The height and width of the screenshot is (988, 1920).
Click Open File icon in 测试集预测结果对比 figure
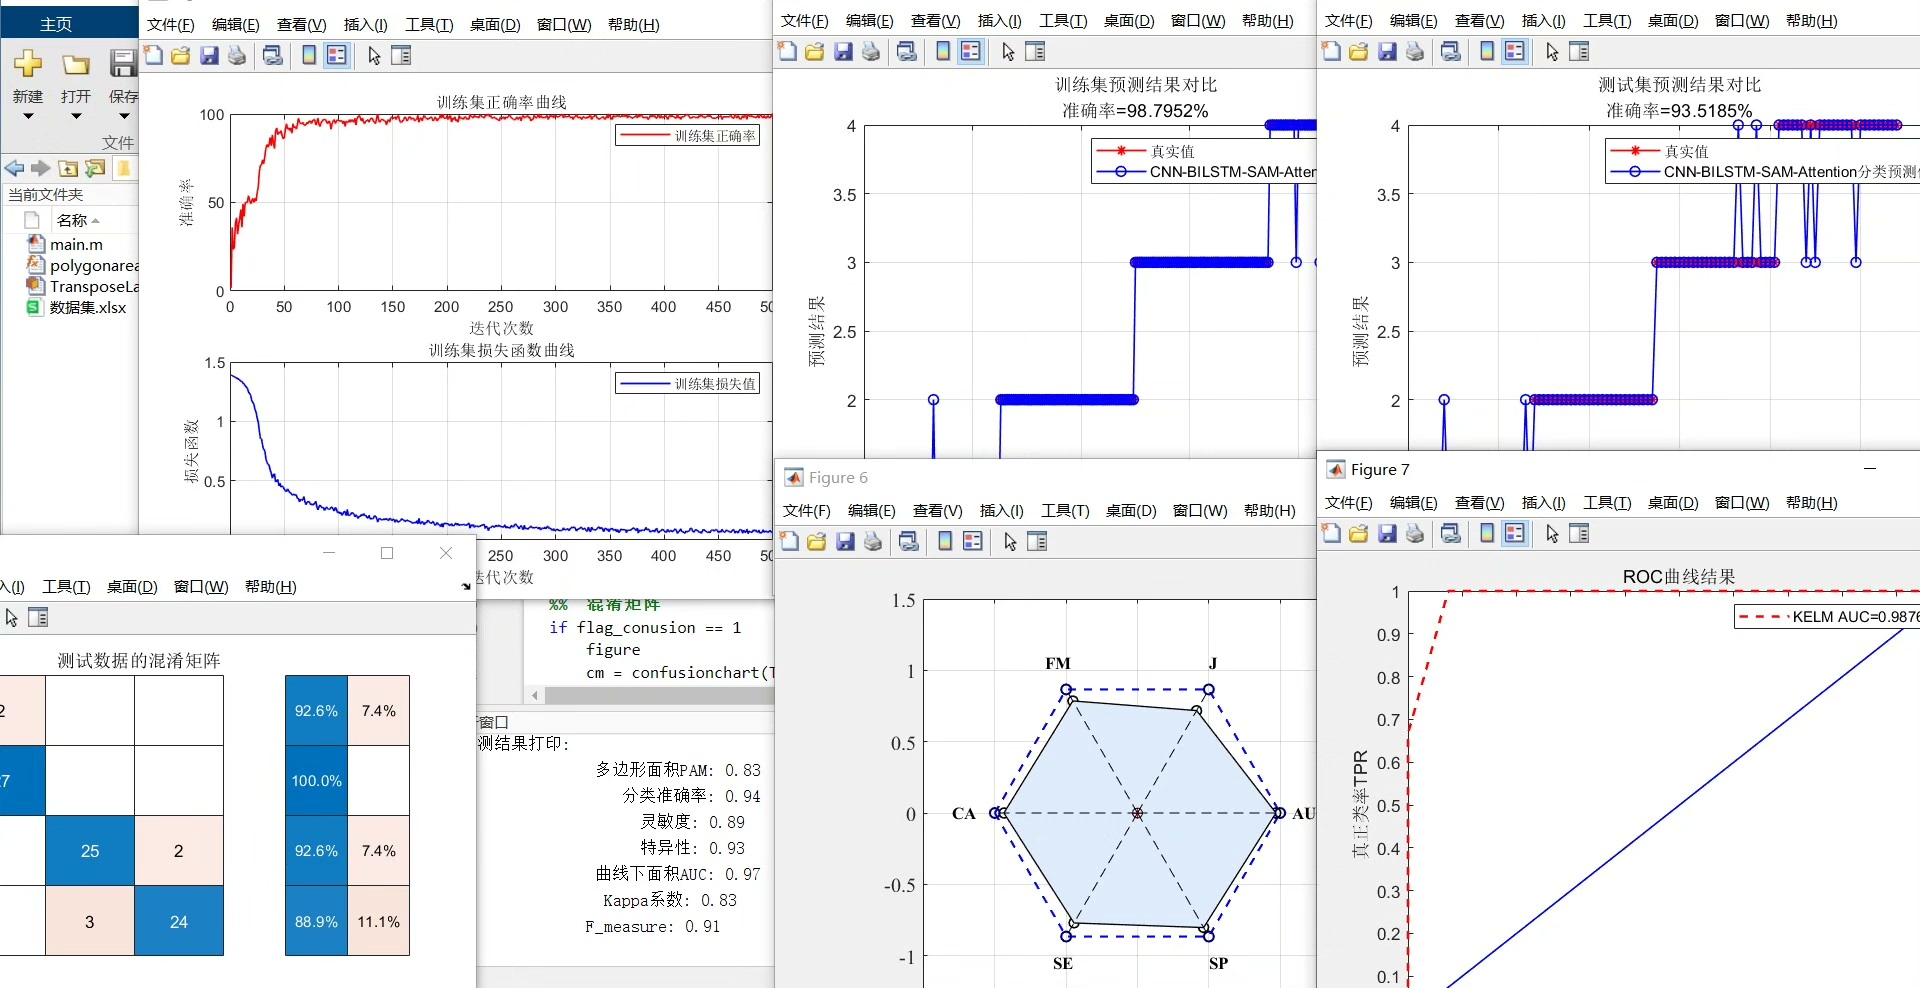coord(1358,52)
